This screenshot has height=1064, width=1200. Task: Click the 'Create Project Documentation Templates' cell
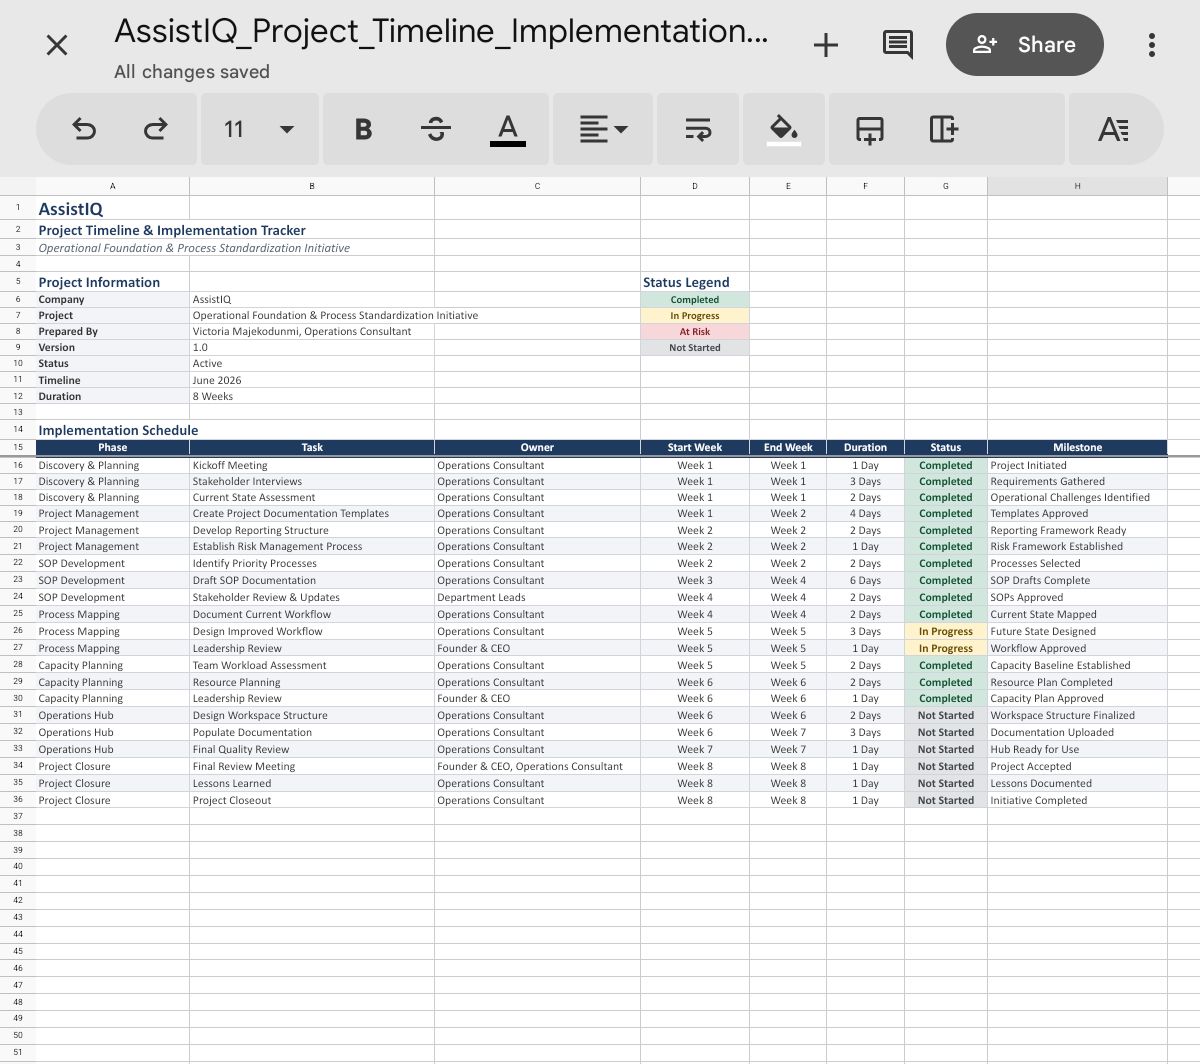tap(312, 513)
